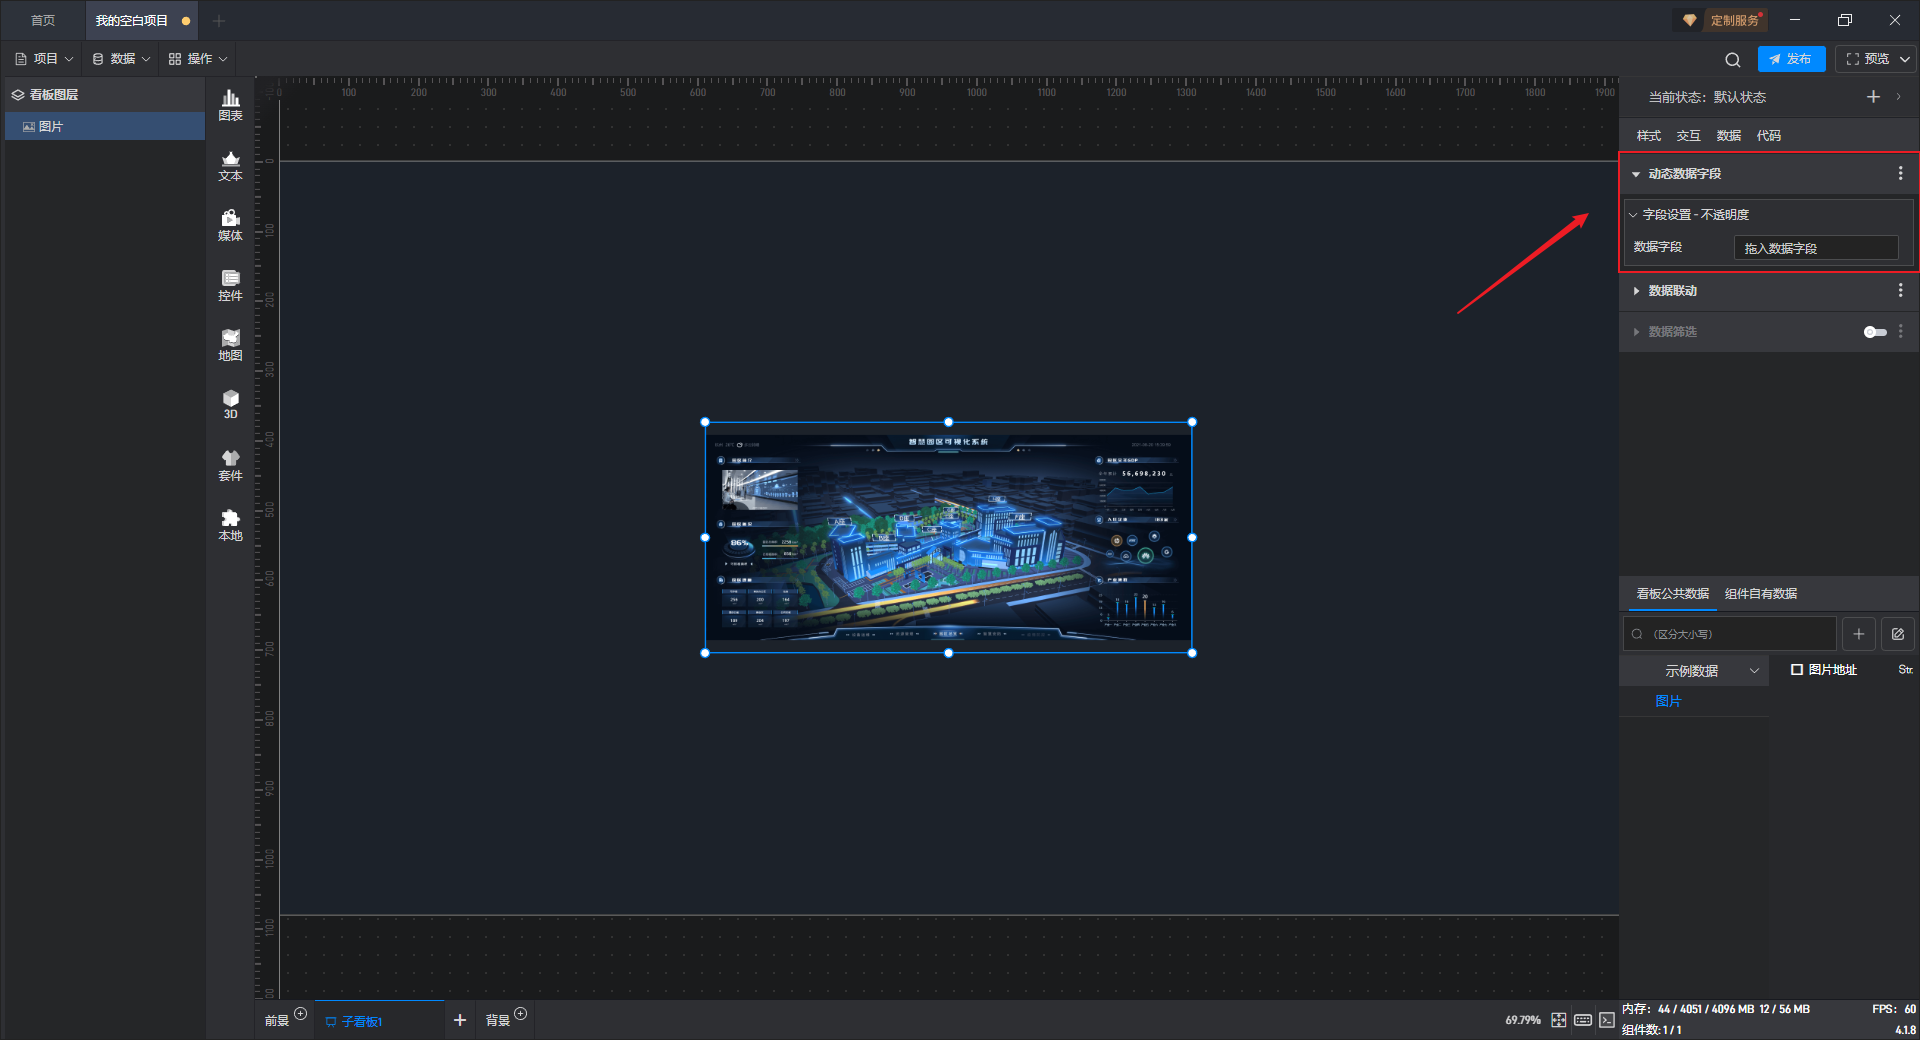Open the 控件 controls components panel
The width and height of the screenshot is (1920, 1040).
[230, 285]
